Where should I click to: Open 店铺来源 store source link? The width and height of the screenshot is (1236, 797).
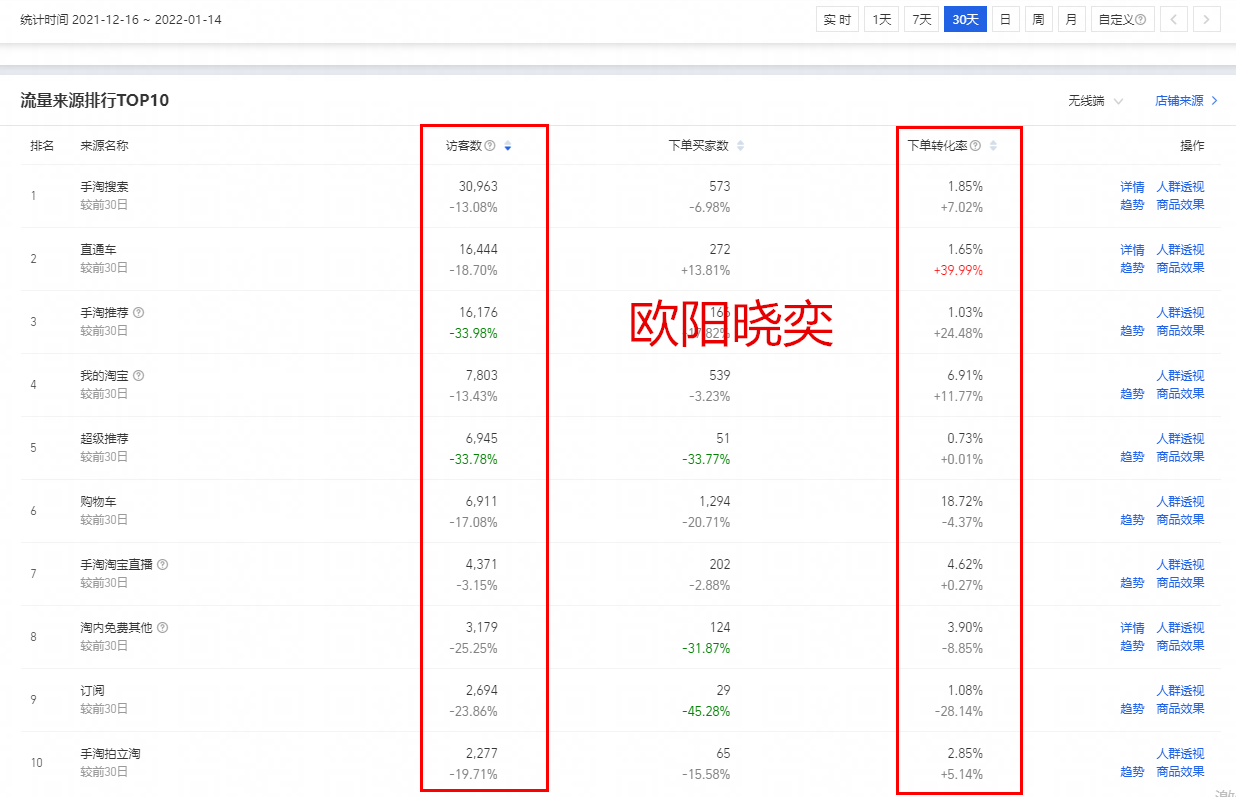[x=1186, y=101]
